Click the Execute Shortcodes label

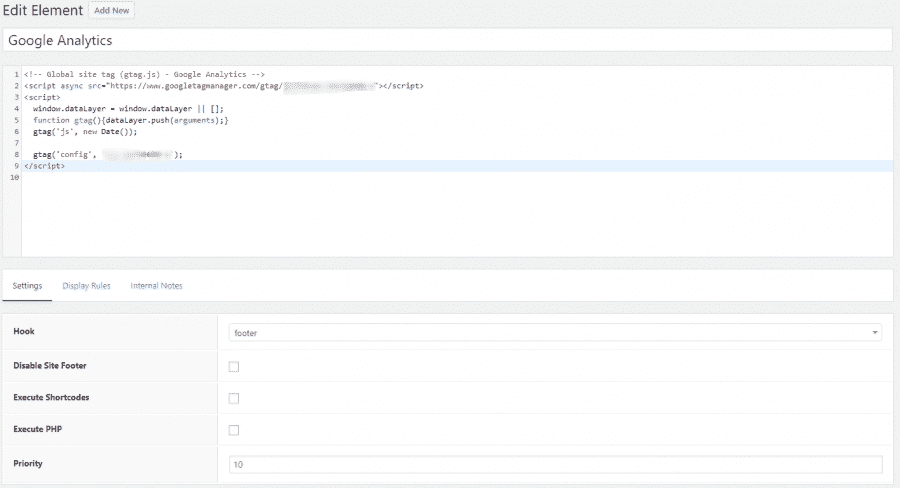[x=51, y=397]
